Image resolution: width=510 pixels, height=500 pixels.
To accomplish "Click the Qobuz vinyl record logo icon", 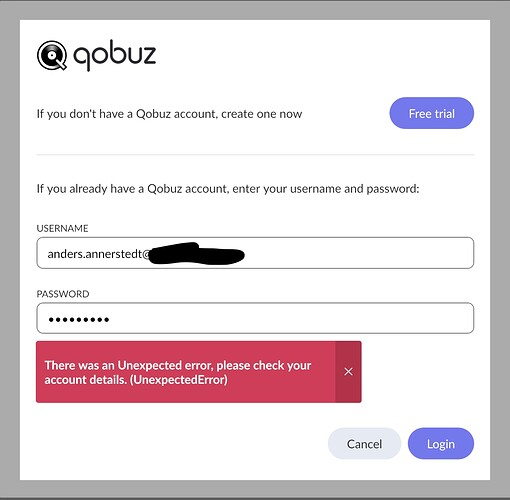I will [52, 55].
